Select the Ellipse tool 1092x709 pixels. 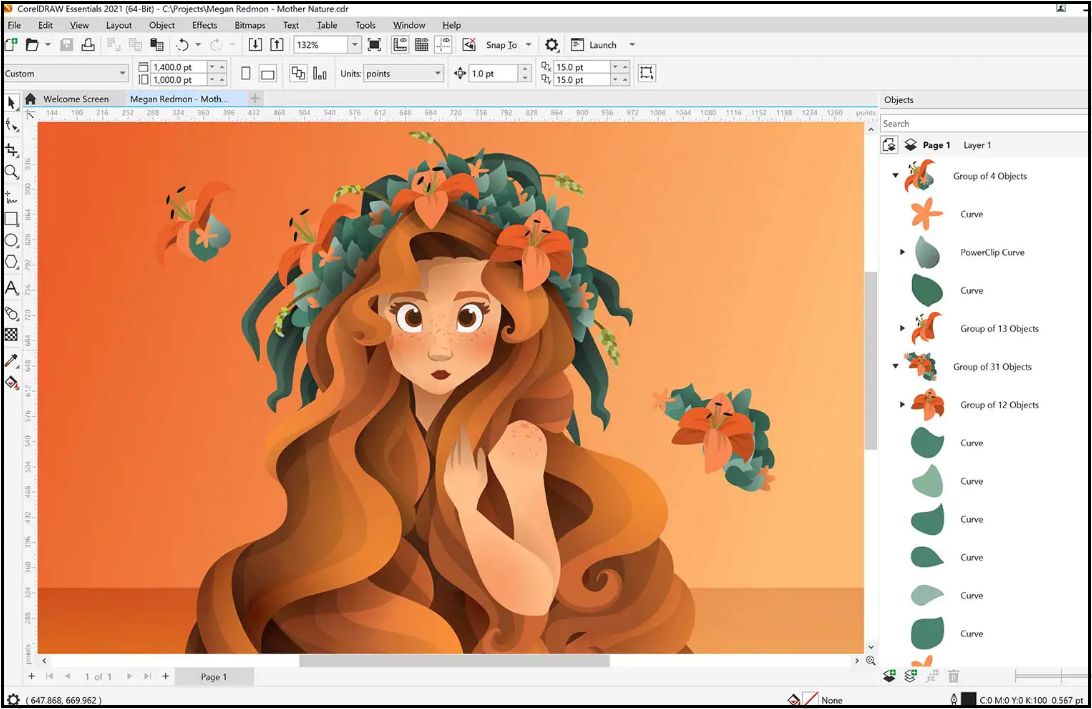point(11,240)
